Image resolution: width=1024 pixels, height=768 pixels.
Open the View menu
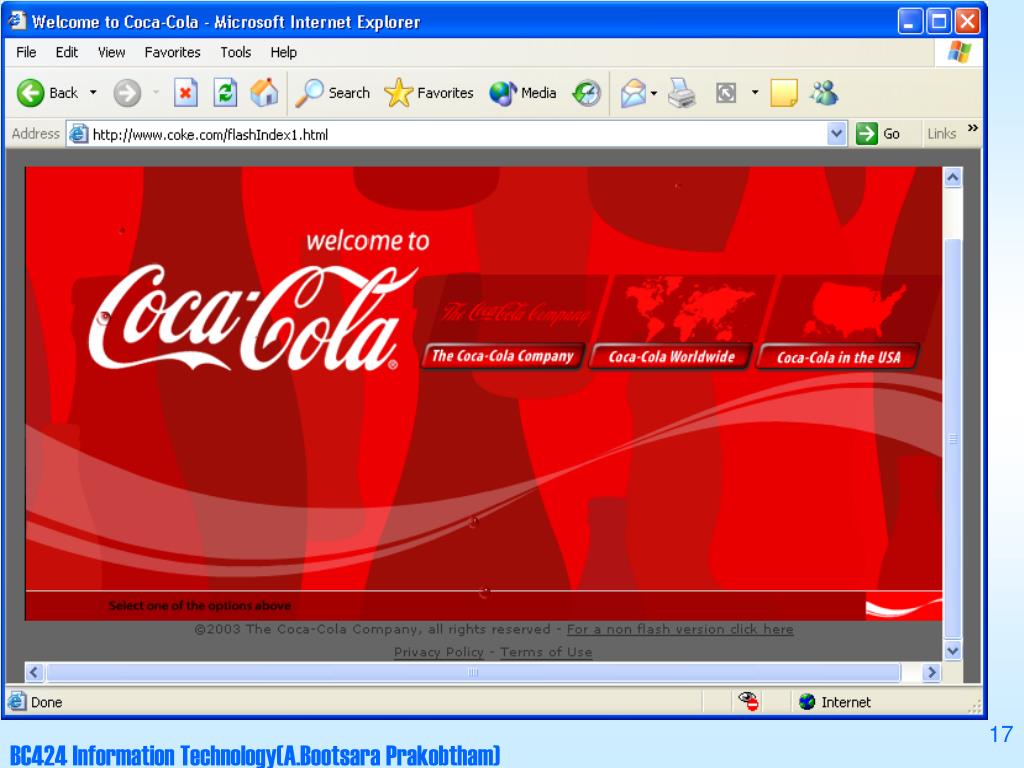click(x=112, y=52)
